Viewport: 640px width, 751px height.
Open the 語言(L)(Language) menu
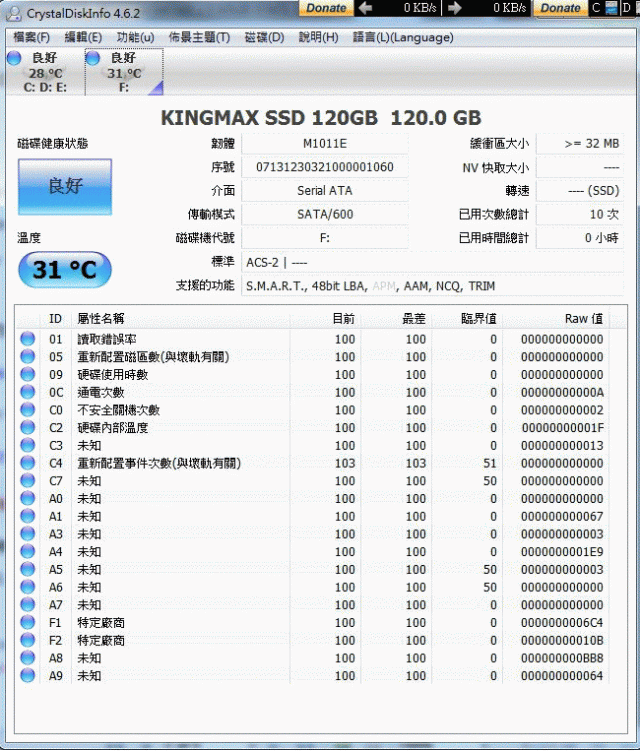click(403, 37)
